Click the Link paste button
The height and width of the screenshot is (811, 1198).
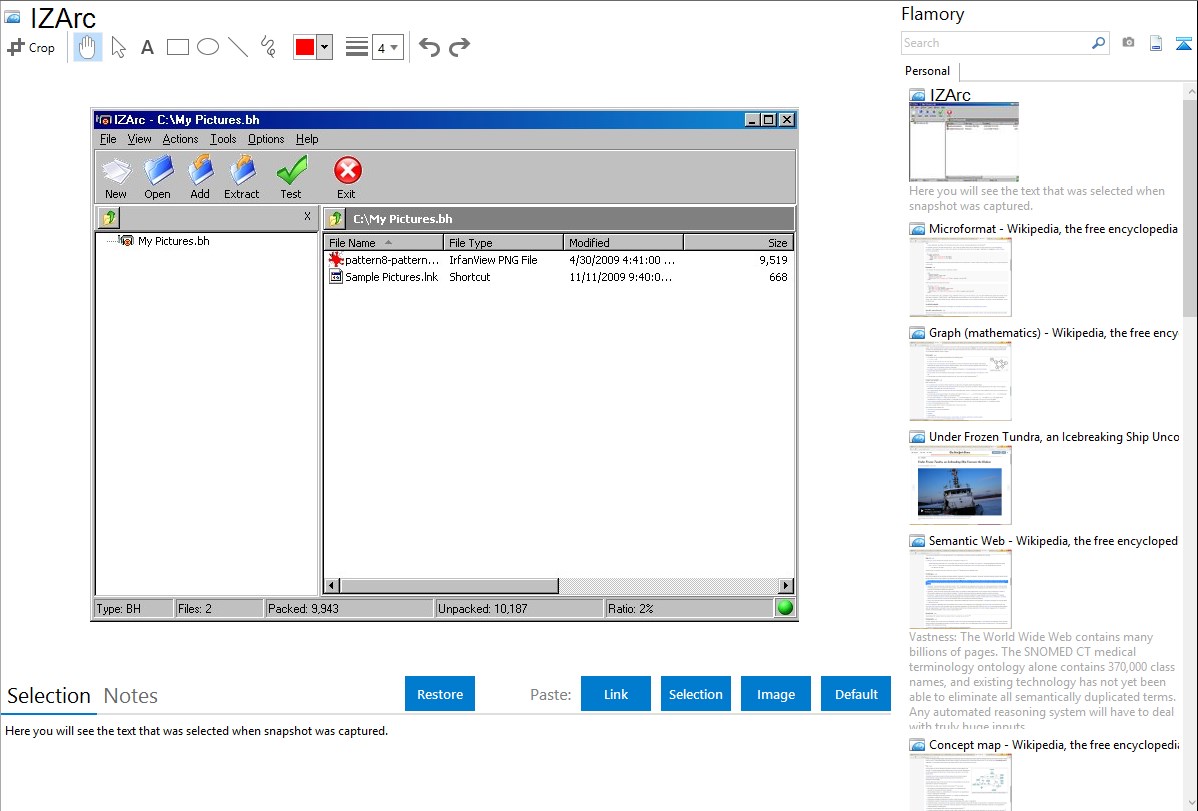616,694
